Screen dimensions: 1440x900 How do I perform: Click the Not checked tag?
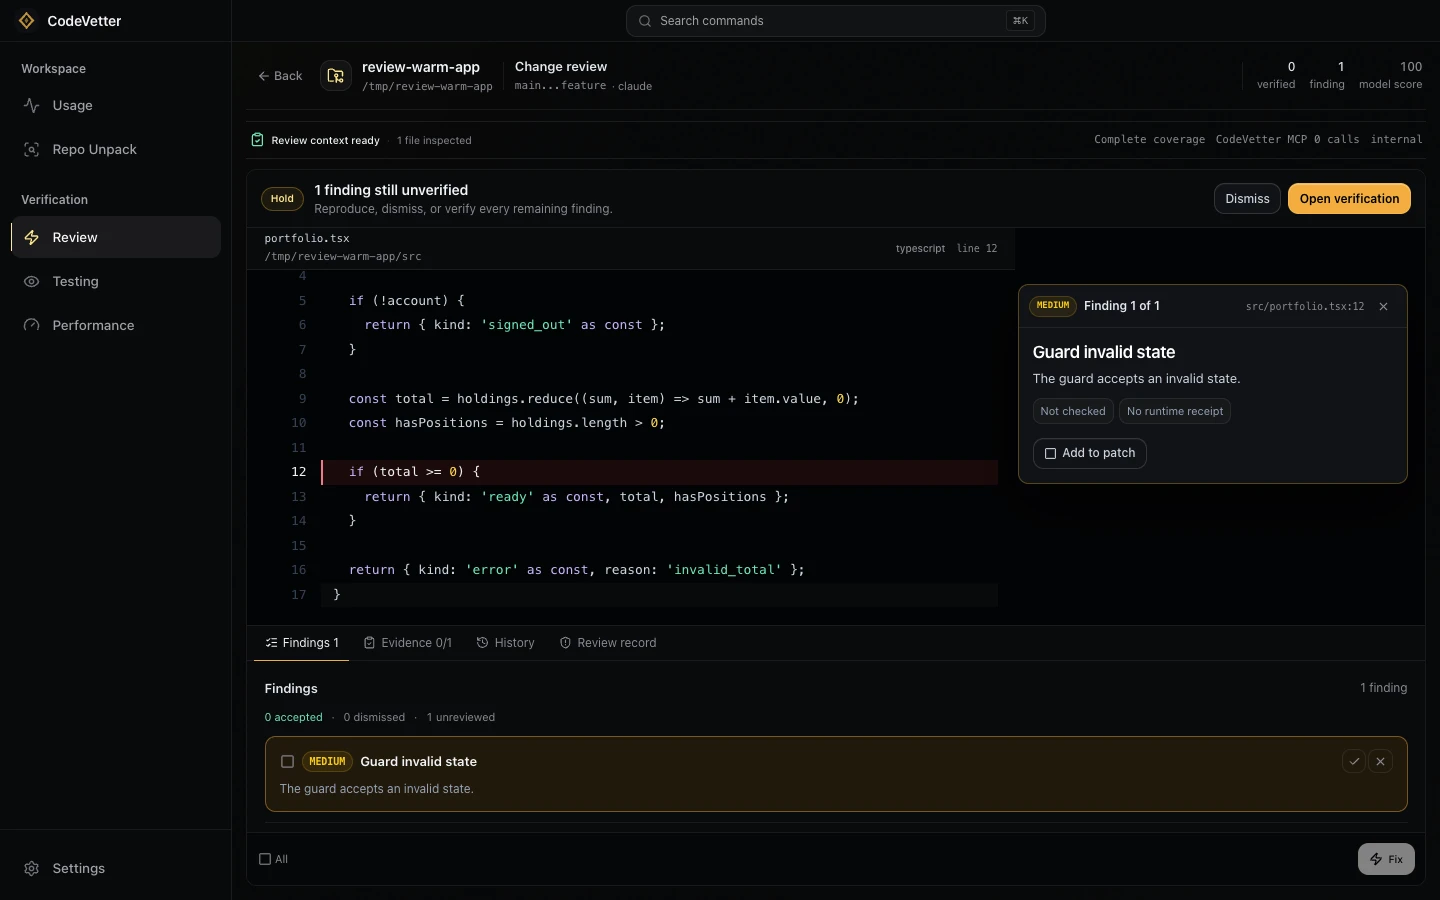point(1072,411)
